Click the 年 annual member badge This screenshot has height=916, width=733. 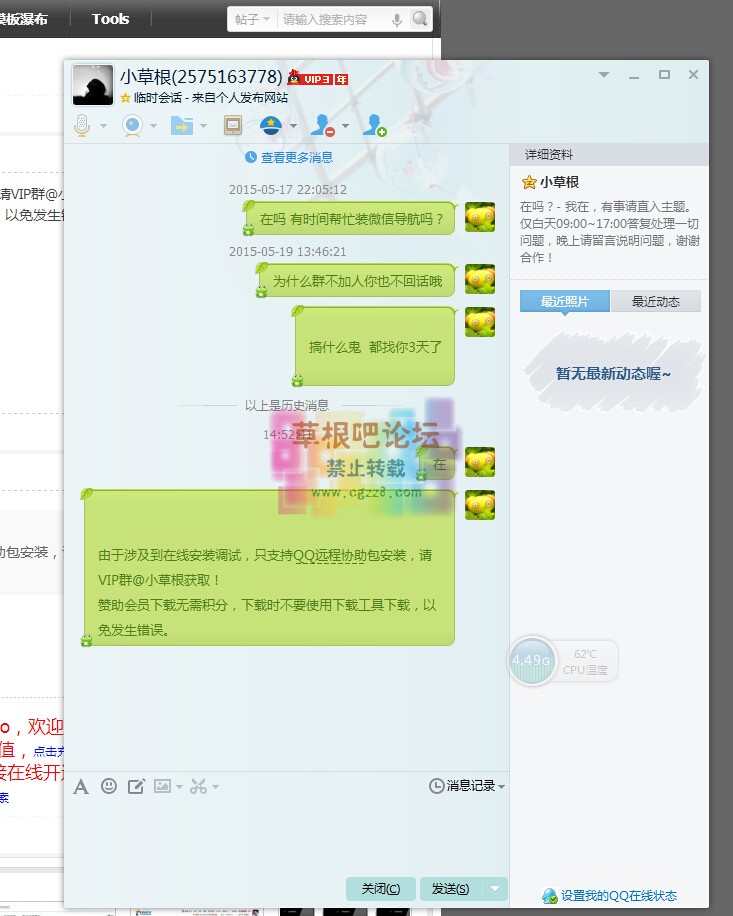(x=341, y=79)
